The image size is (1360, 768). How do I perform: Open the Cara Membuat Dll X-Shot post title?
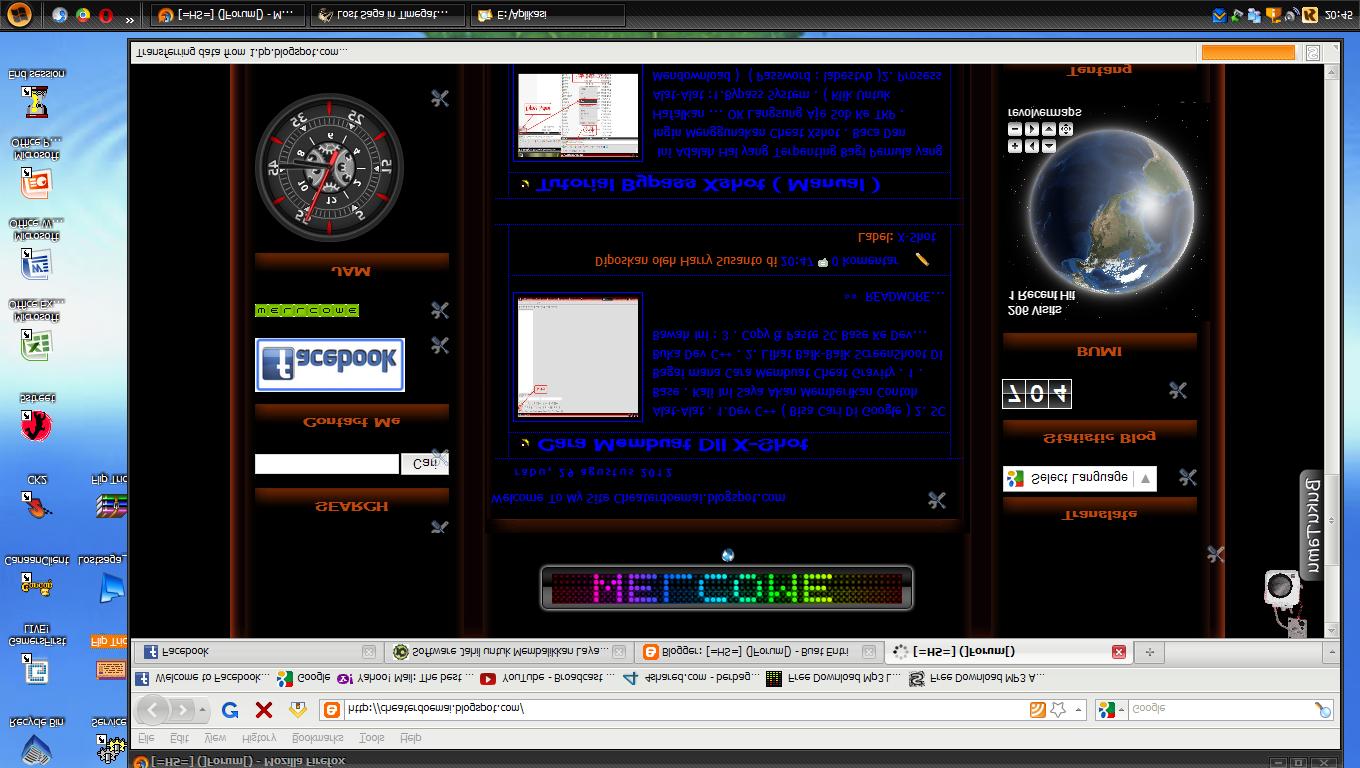[x=672, y=444]
